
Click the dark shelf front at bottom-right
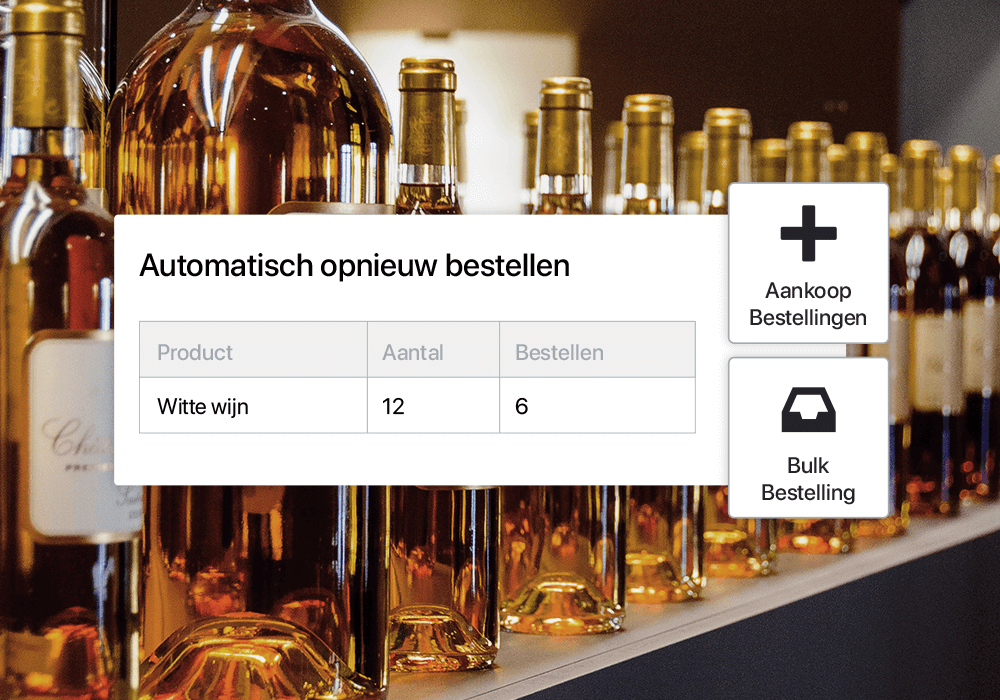tap(829, 638)
